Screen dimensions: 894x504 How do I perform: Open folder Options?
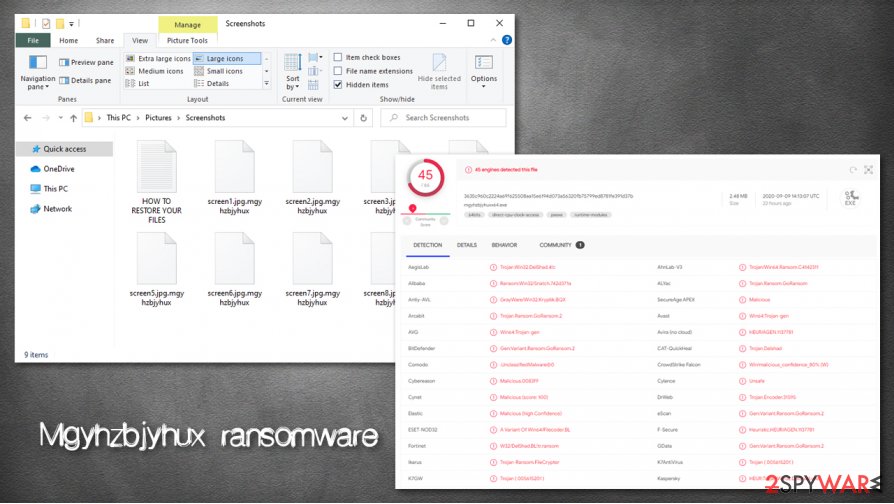483,70
